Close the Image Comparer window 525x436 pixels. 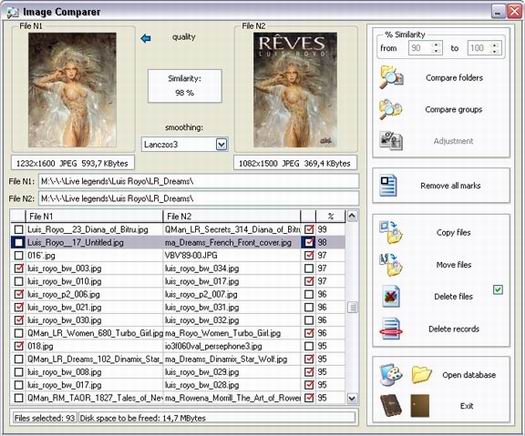click(514, 12)
